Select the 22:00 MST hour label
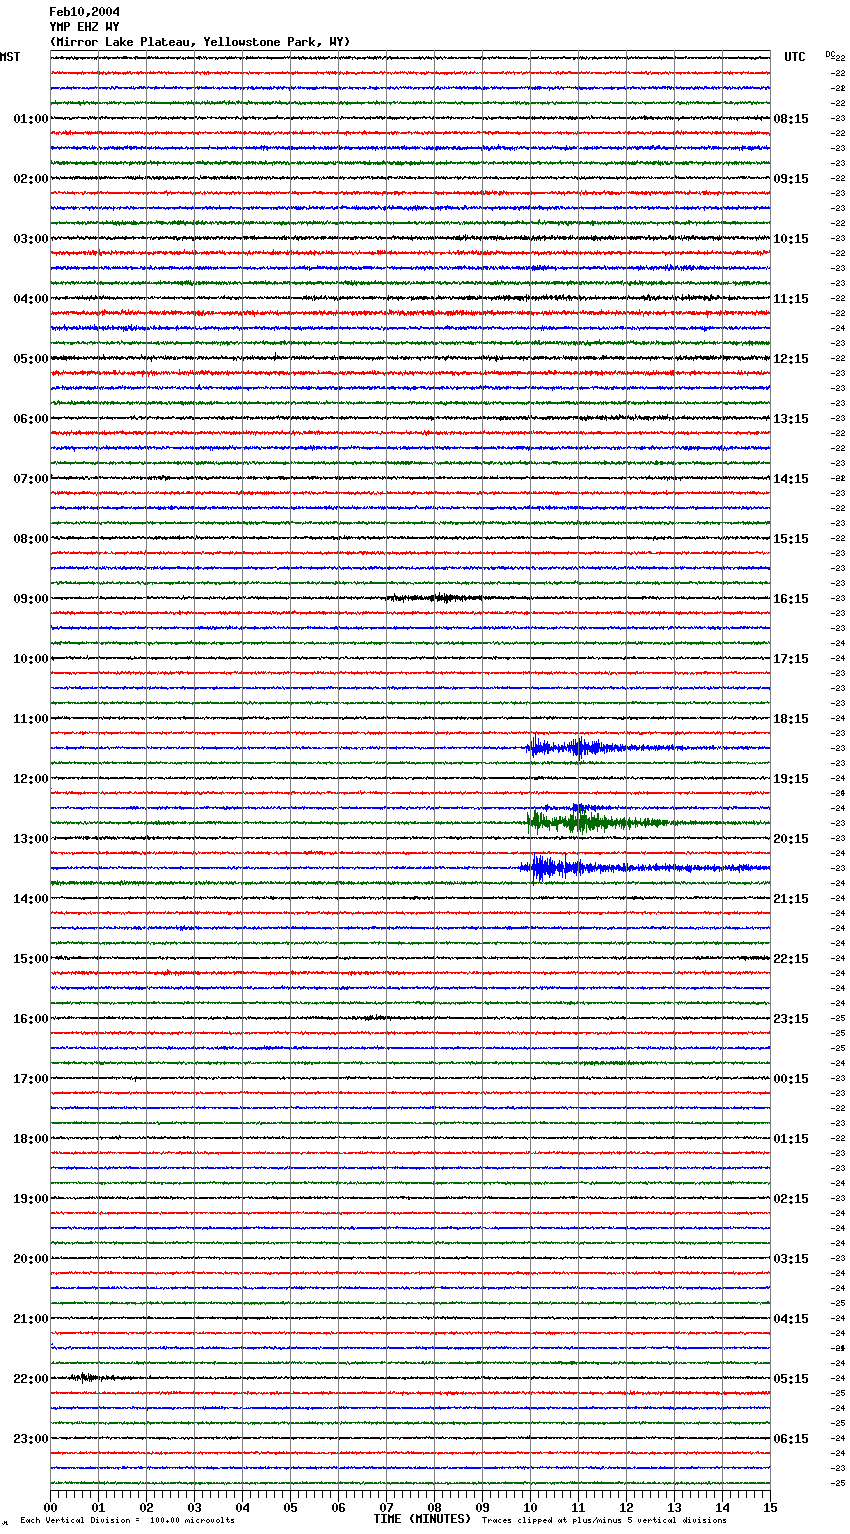 (x=31, y=1379)
